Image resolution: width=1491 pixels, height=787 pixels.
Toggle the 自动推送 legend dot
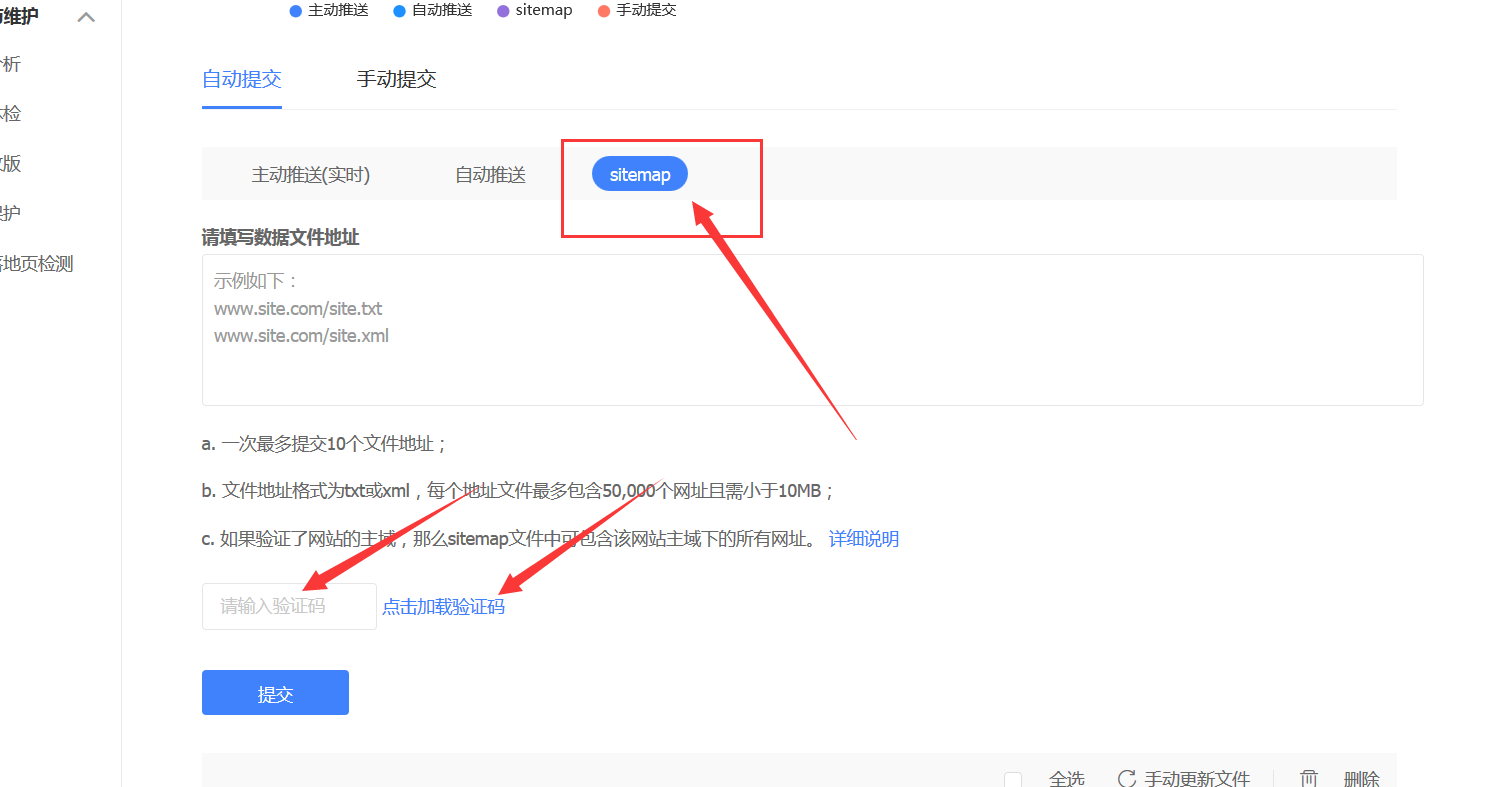click(x=399, y=11)
